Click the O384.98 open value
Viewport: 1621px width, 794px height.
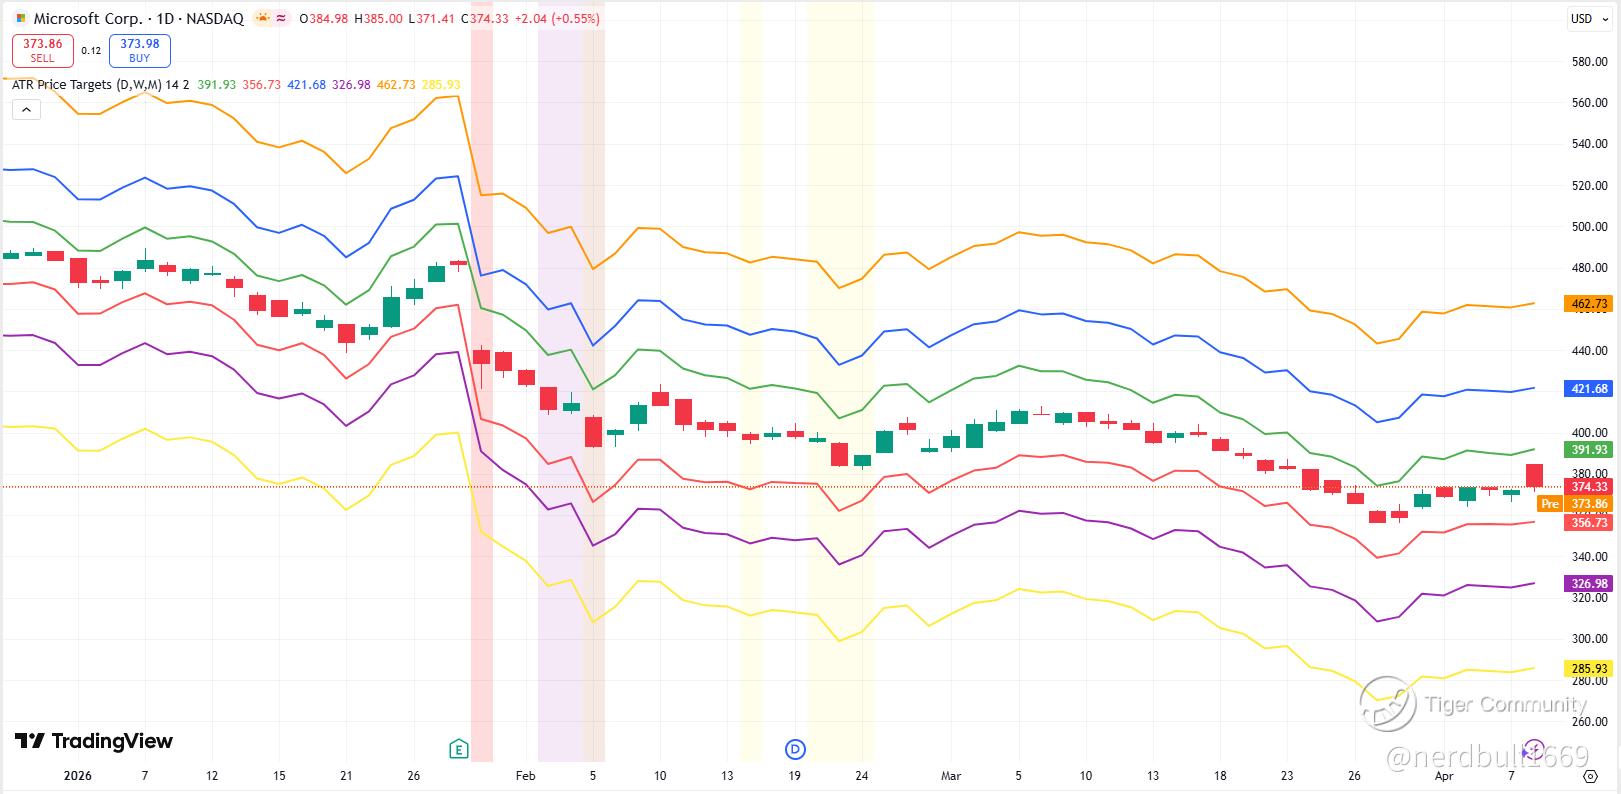(x=324, y=18)
